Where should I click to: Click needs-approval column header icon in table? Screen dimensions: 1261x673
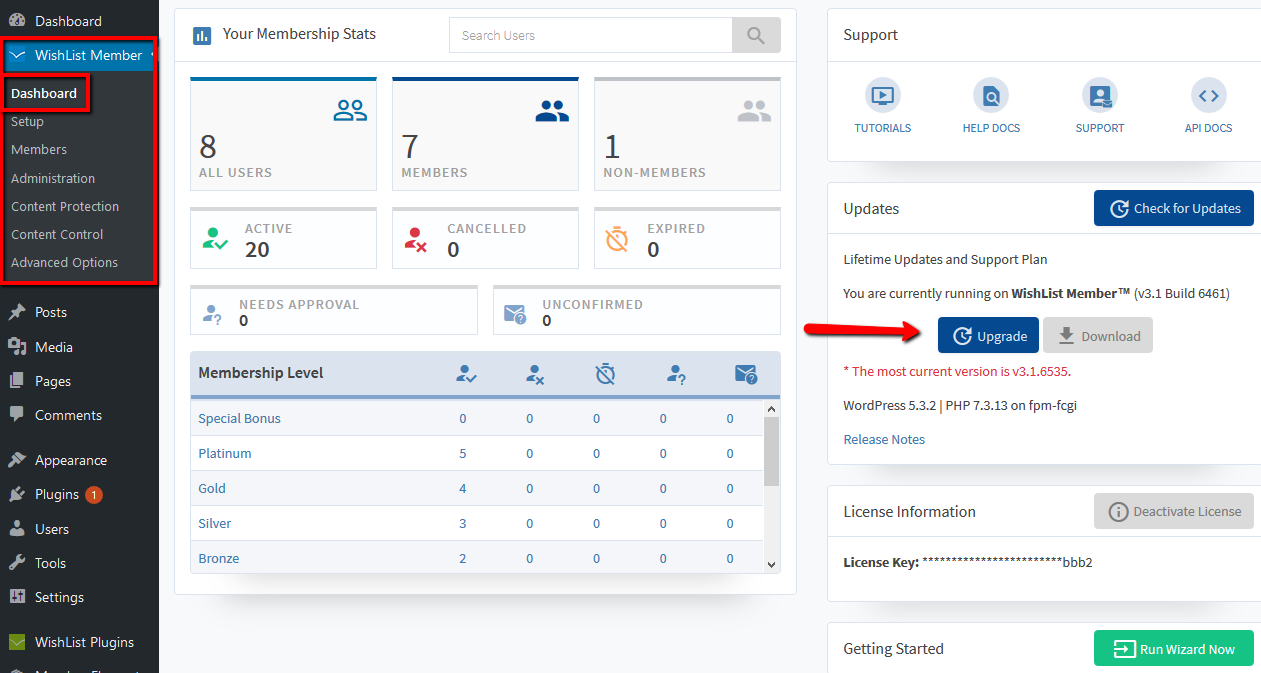676,374
